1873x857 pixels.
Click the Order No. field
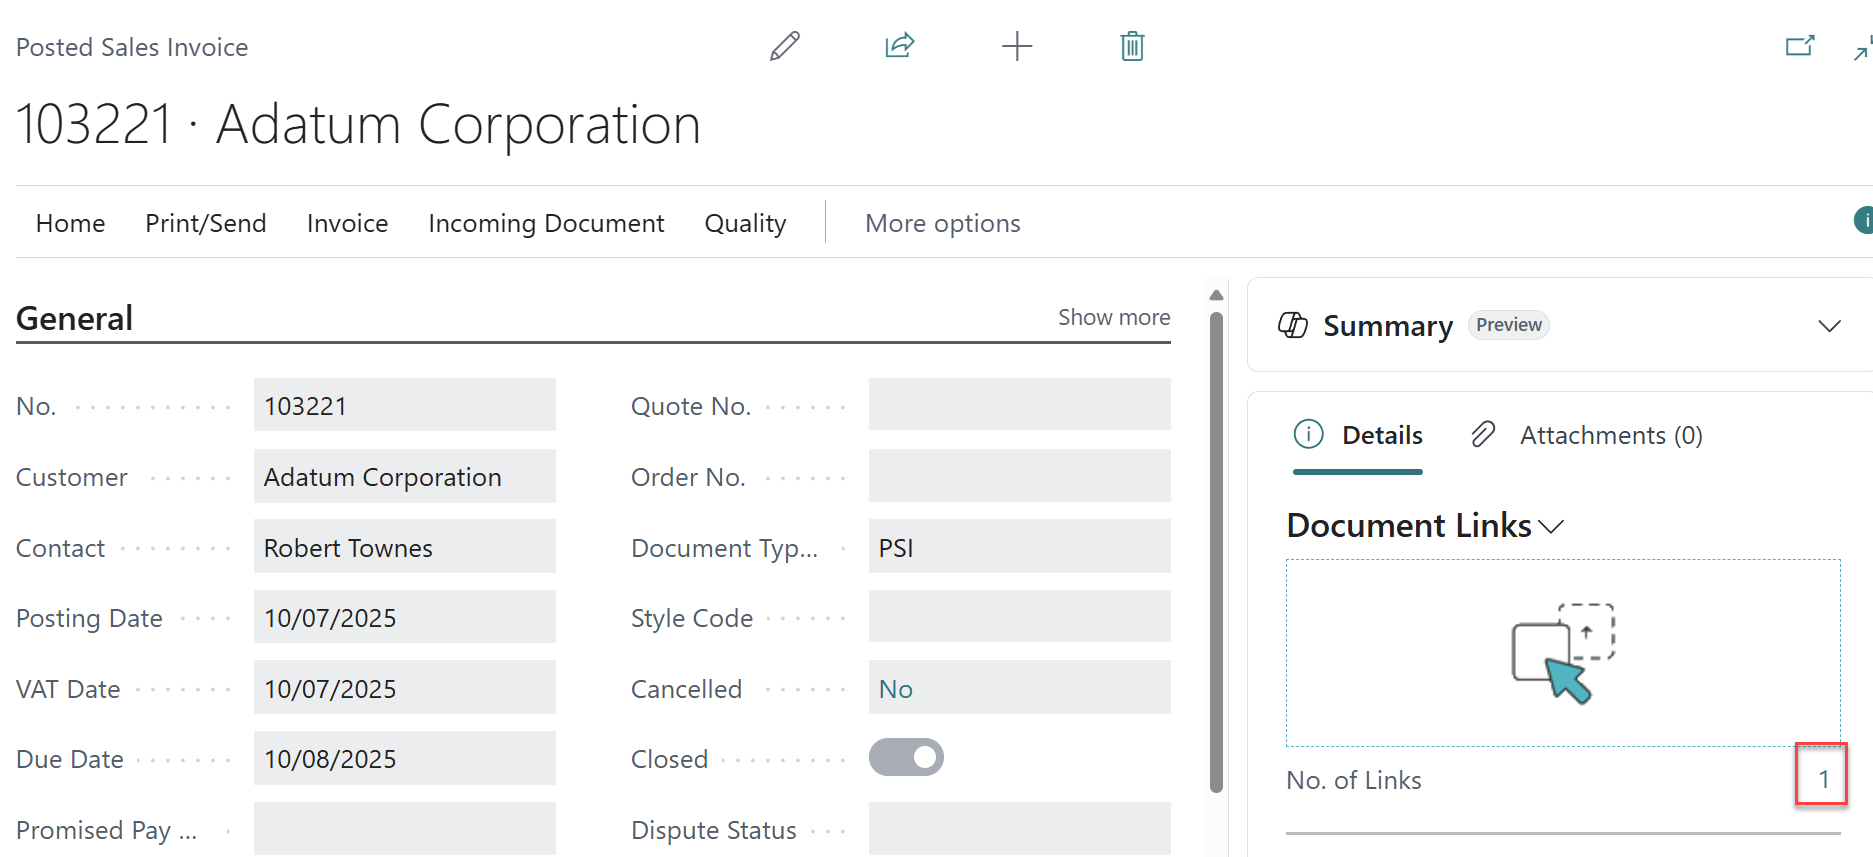(1020, 475)
